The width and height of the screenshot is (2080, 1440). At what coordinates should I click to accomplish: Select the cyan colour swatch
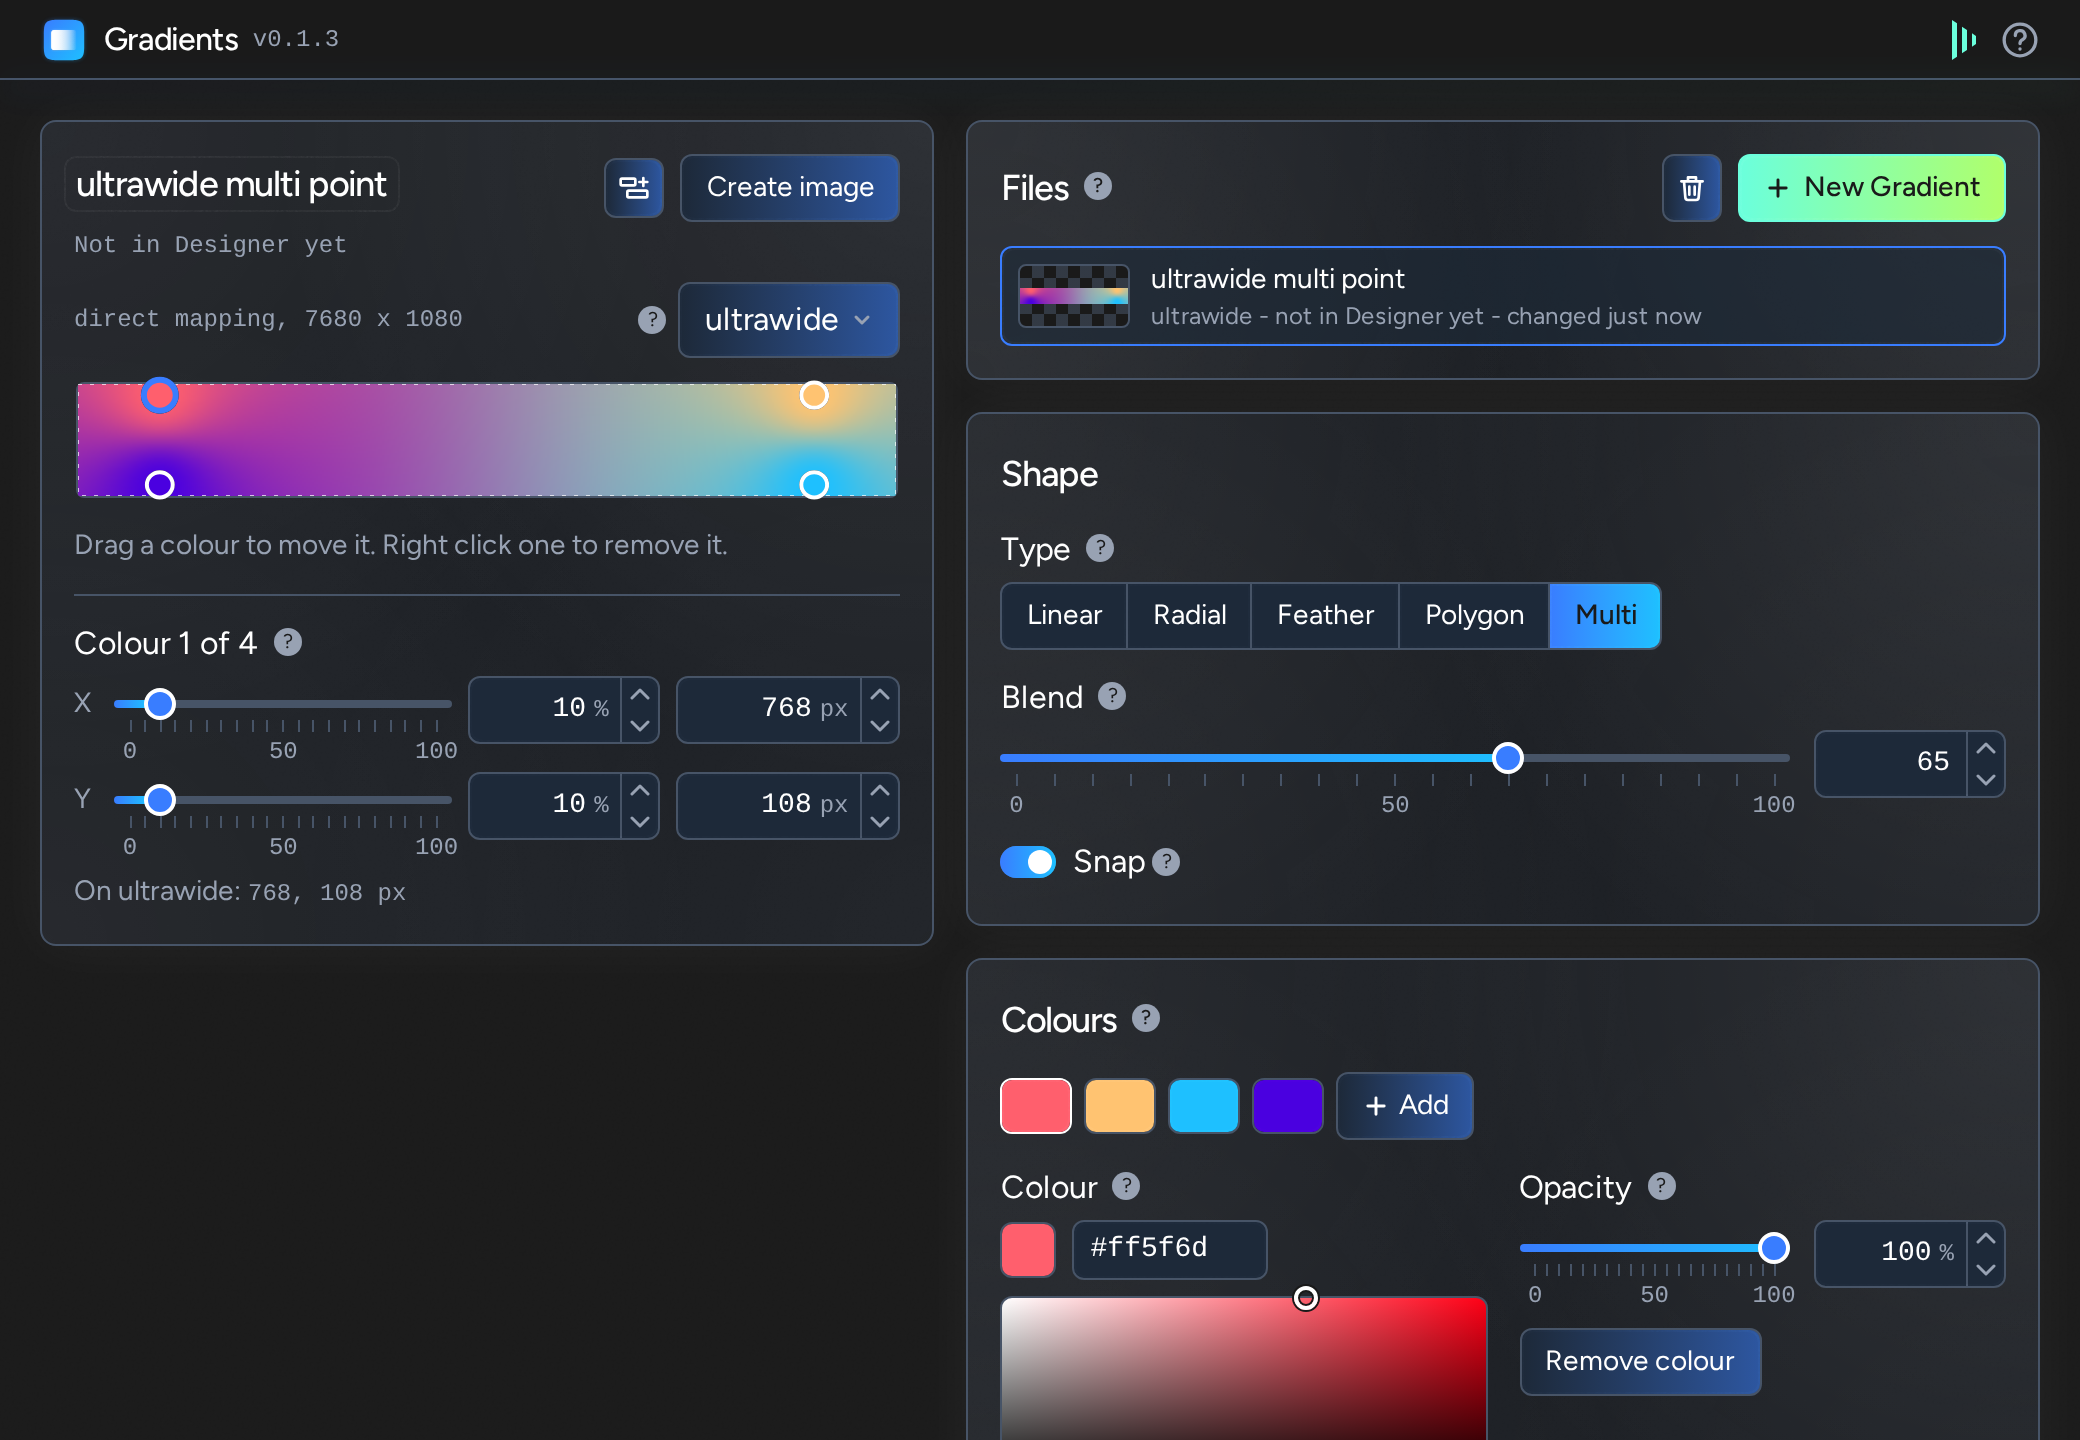(1204, 1106)
